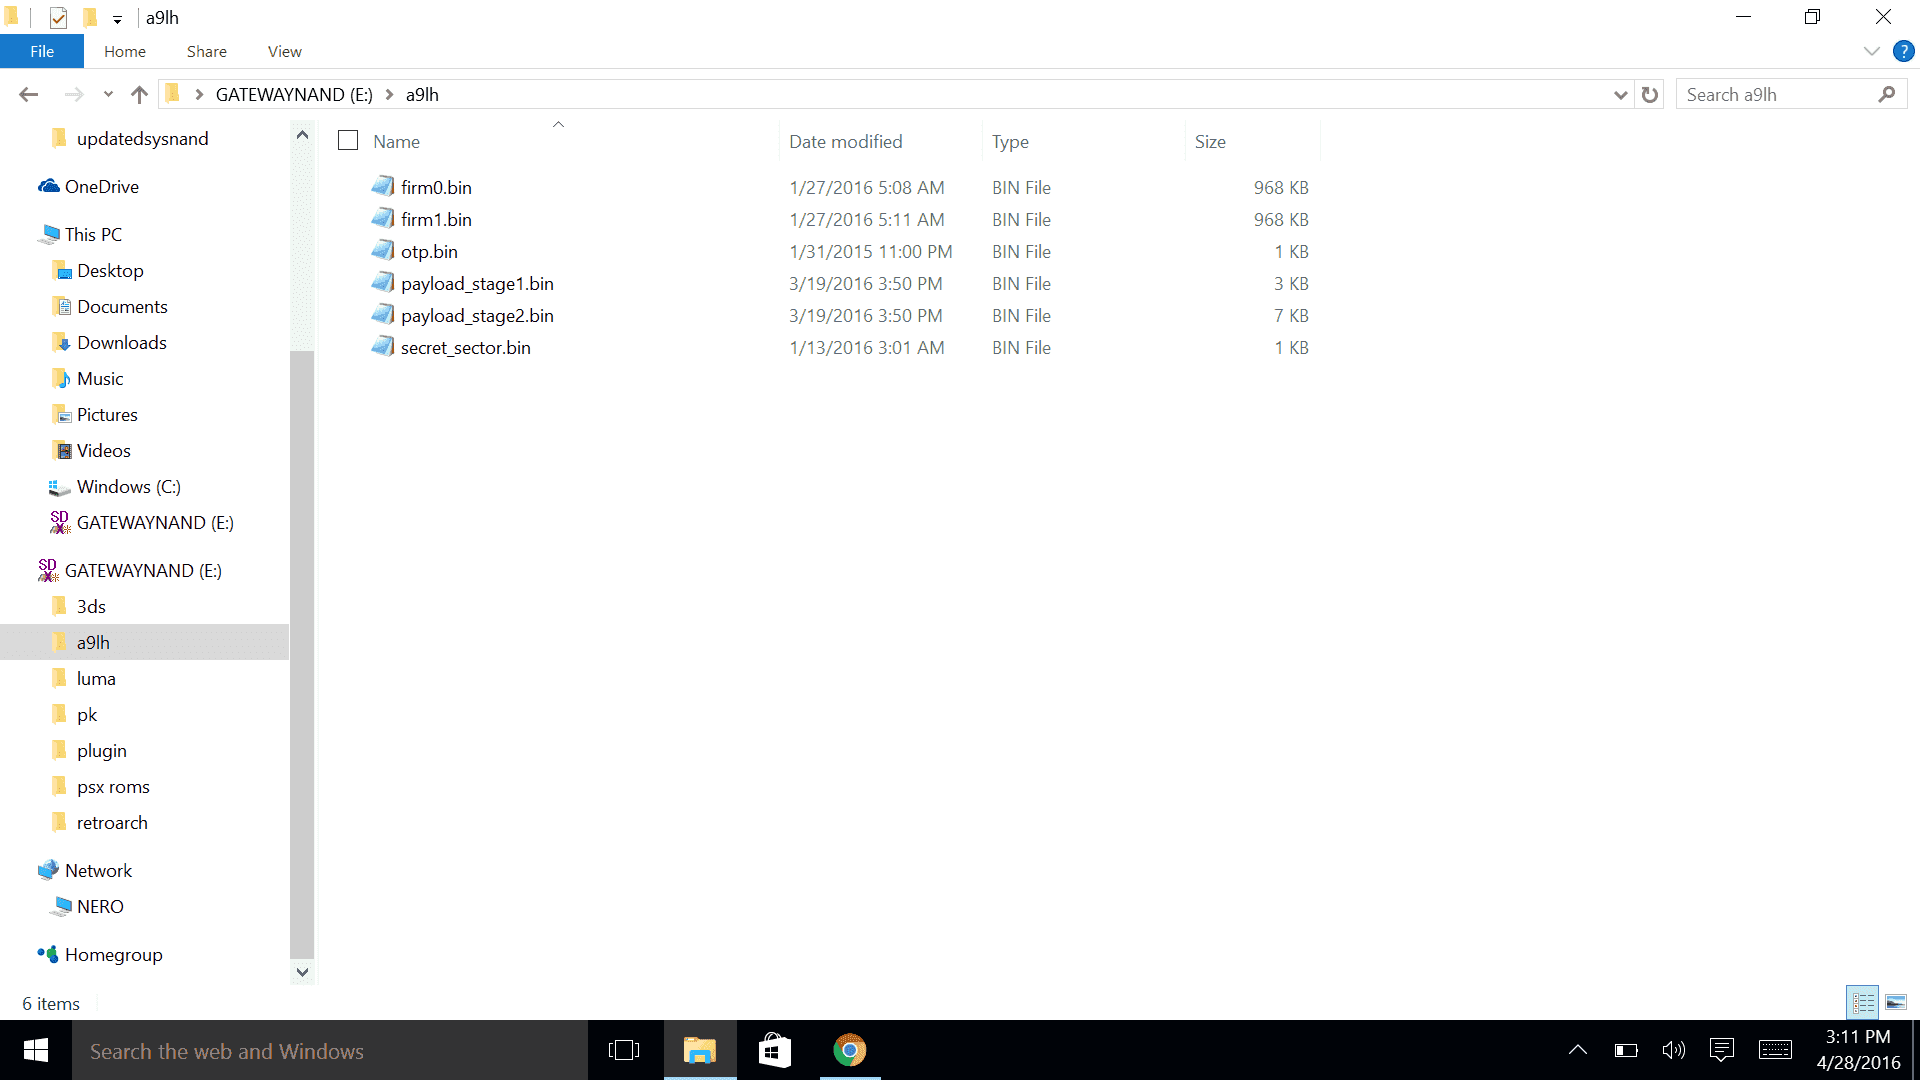Select OneDrive in the navigation pane
This screenshot has width=1920, height=1080.
pyautogui.click(x=102, y=186)
